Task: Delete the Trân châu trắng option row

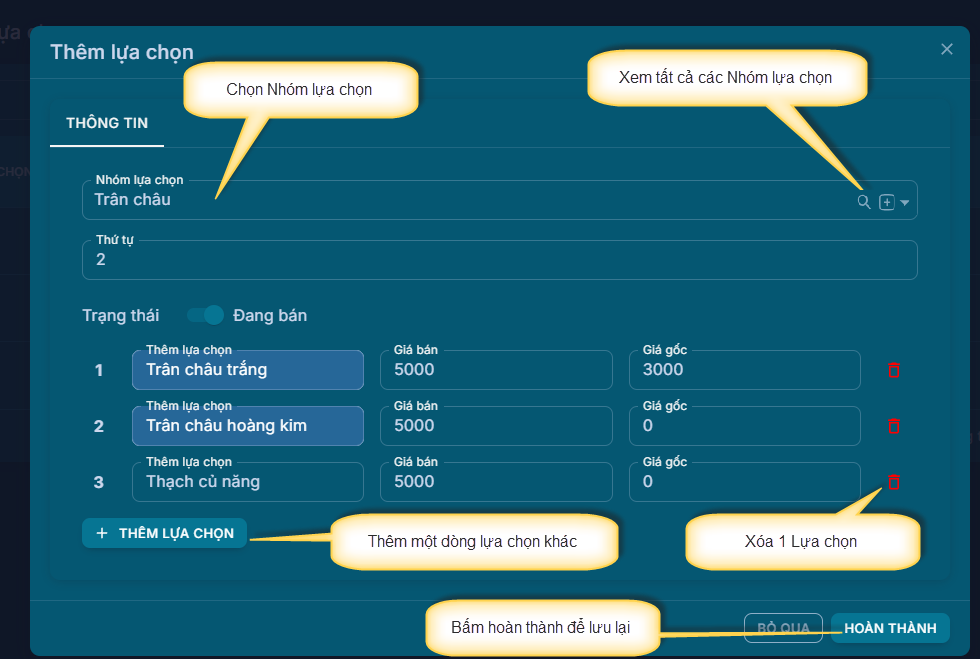Action: coord(894,370)
